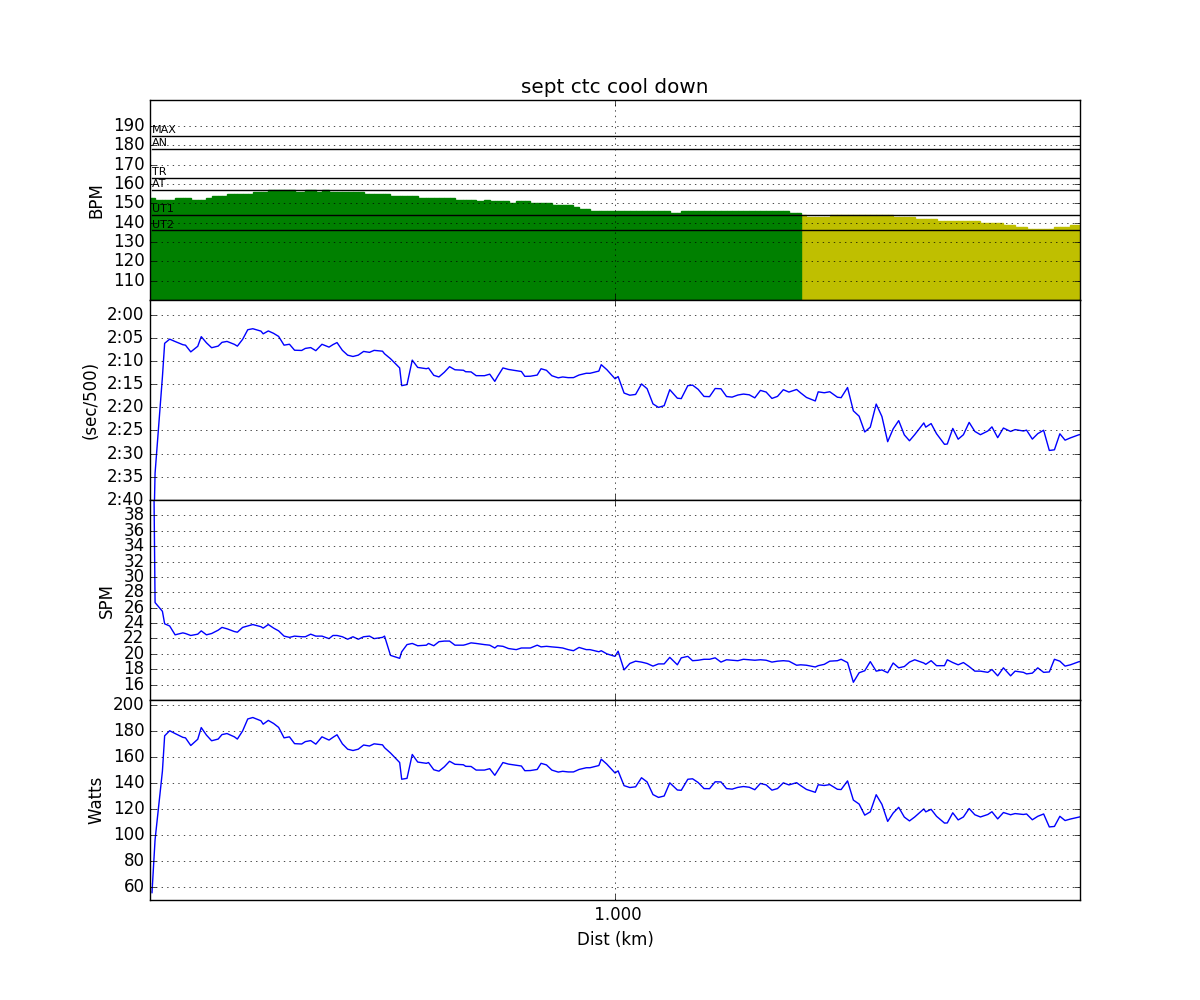1200x1000 pixels.
Task: Click the SPM y-axis label
Action: [x=106, y=601]
